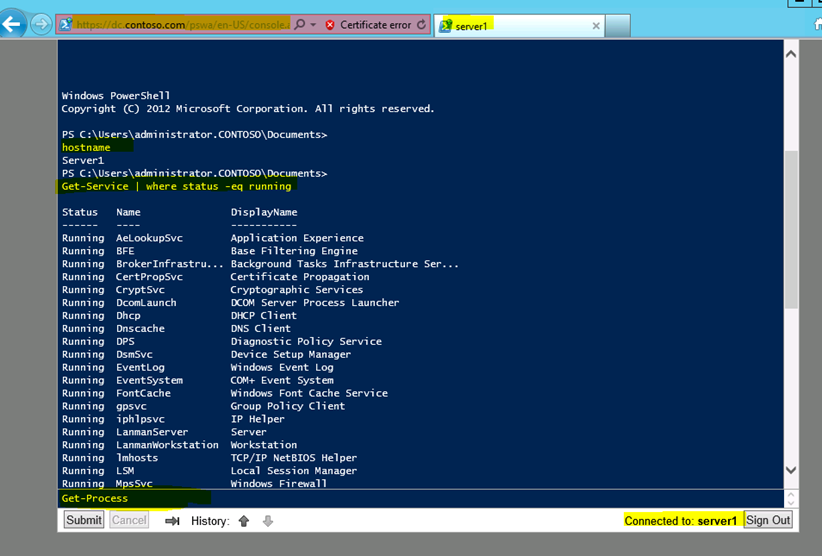Click 'DsmSvc' service name
Screen dimensions: 822x556
point(134,354)
